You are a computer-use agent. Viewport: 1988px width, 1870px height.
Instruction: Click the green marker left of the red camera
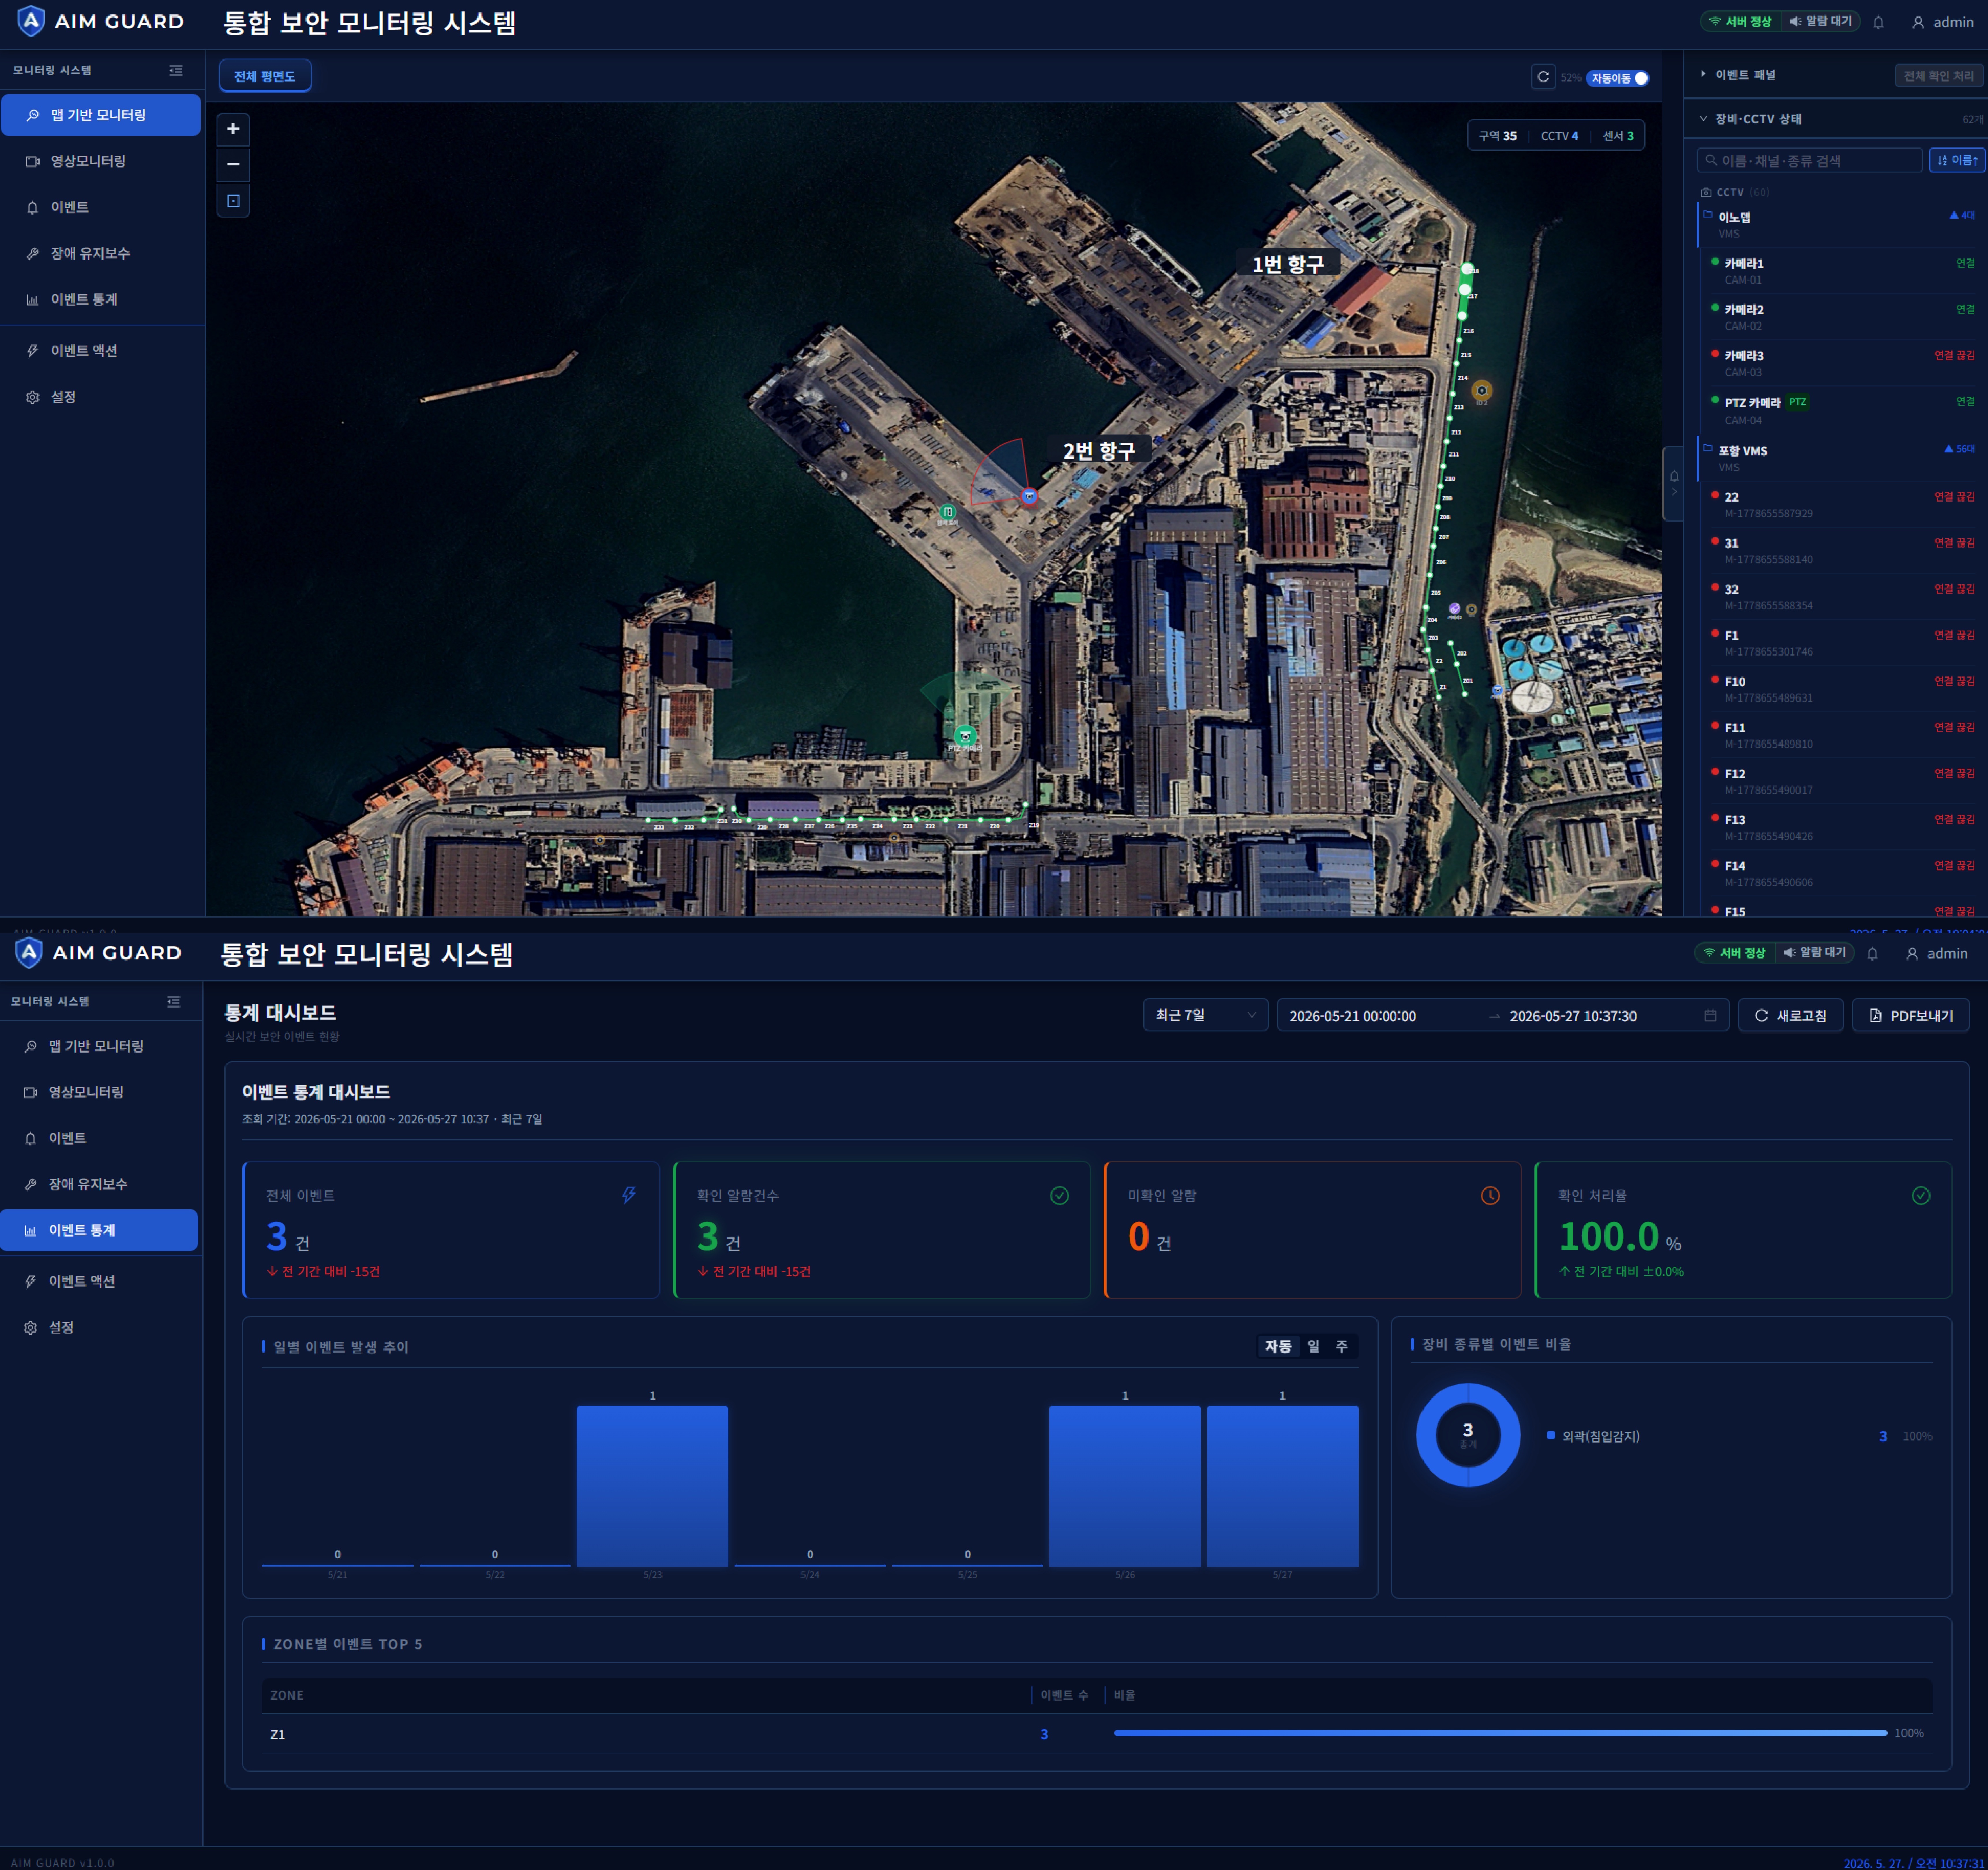948,512
